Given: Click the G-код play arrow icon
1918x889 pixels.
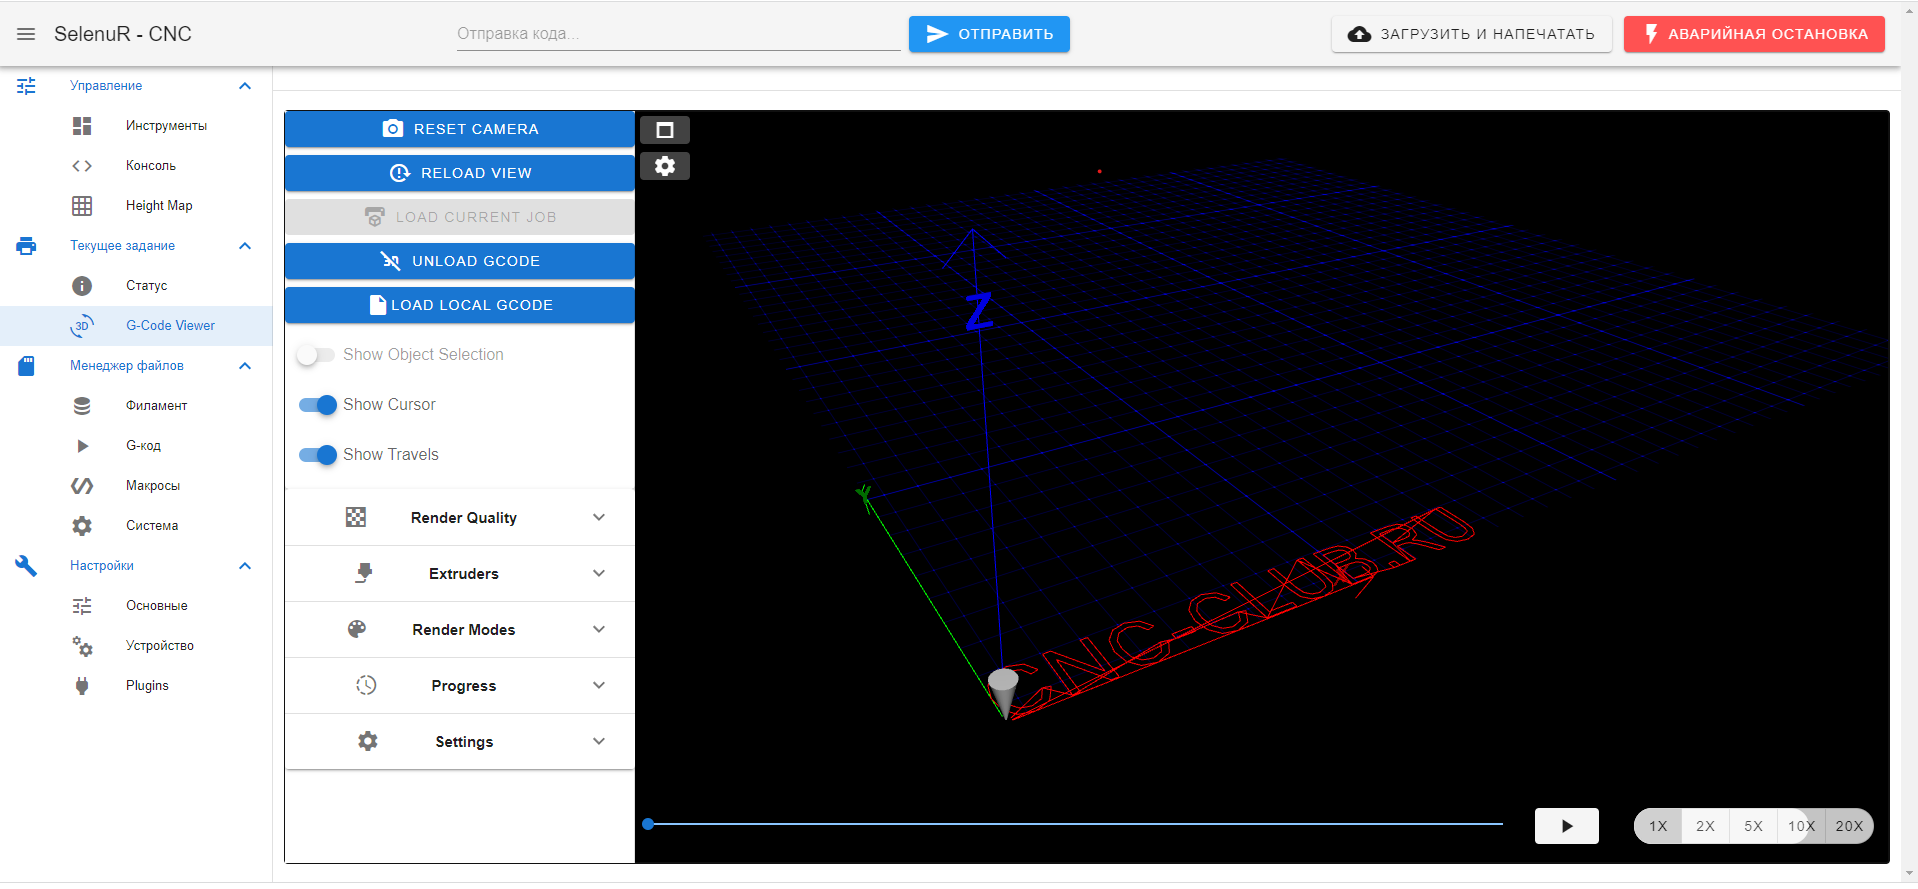Looking at the screenshot, I should point(83,446).
